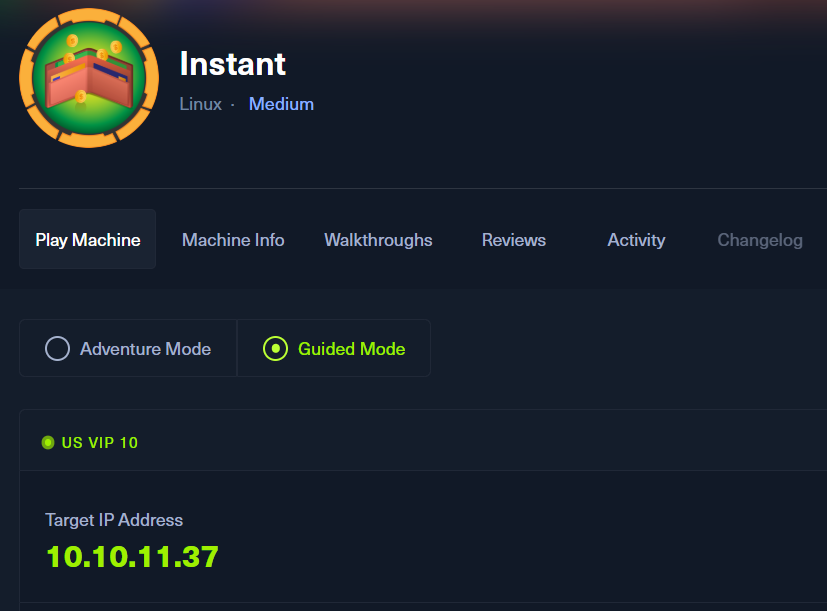
Task: Open the Walkthroughs tab
Action: pos(378,240)
